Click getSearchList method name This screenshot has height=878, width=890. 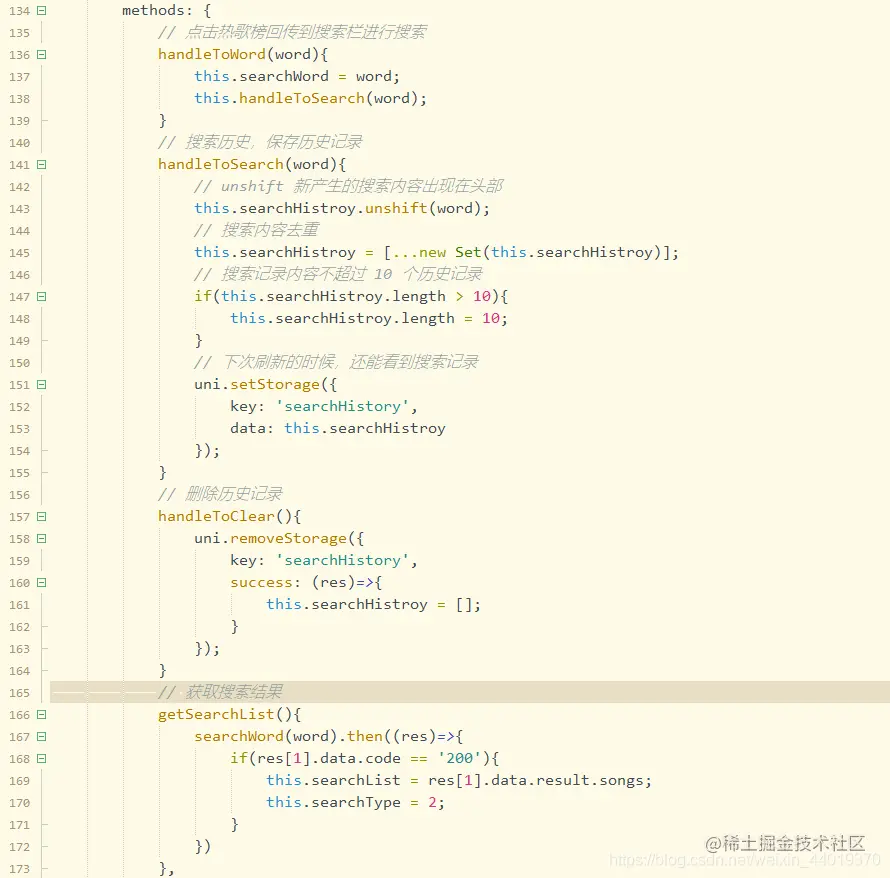(216, 715)
